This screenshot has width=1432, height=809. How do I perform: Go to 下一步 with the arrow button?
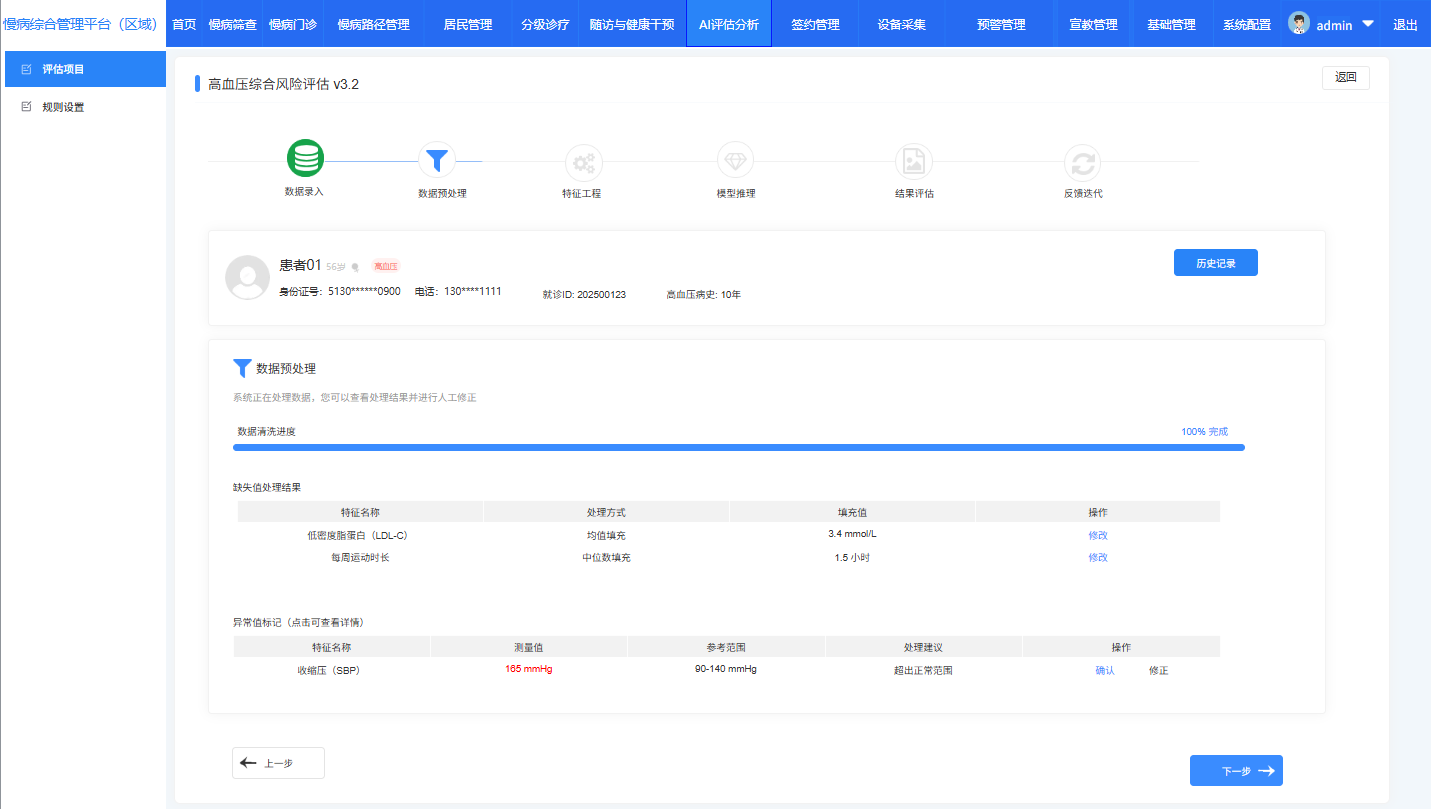pos(1236,771)
